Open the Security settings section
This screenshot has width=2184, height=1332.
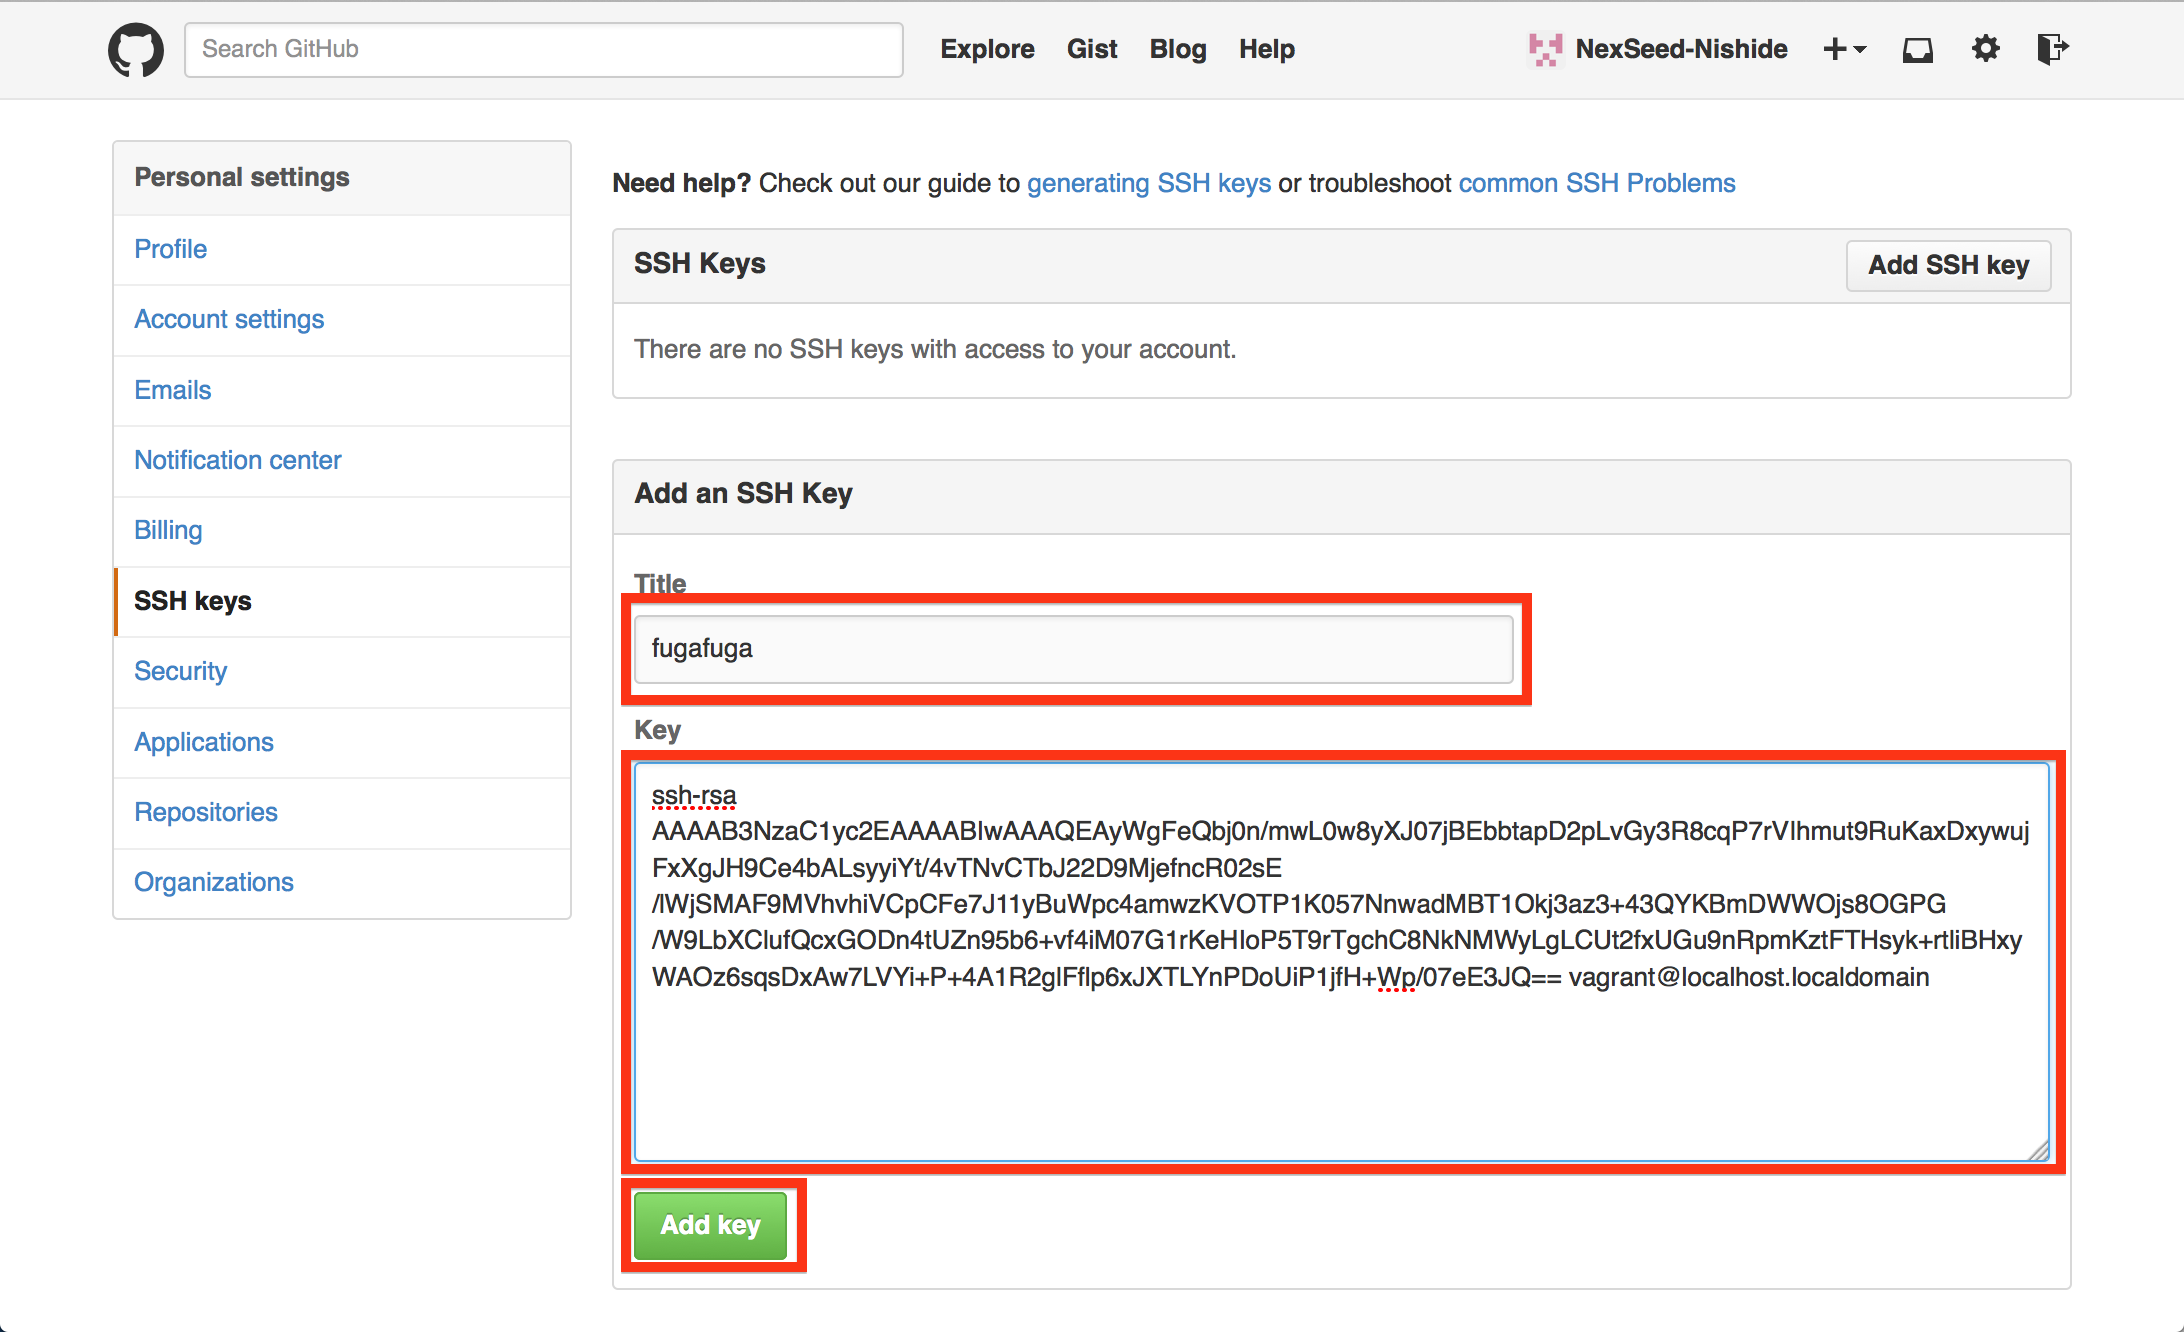180,671
